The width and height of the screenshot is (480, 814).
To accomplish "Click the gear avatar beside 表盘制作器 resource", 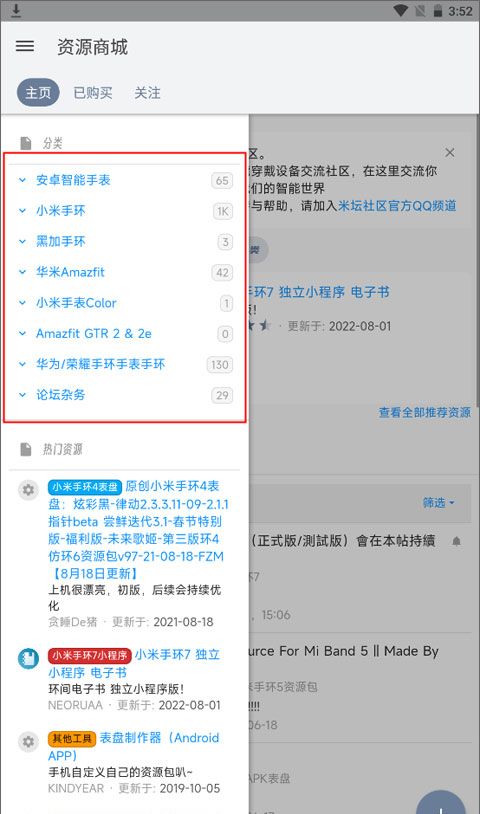I will click(28, 741).
